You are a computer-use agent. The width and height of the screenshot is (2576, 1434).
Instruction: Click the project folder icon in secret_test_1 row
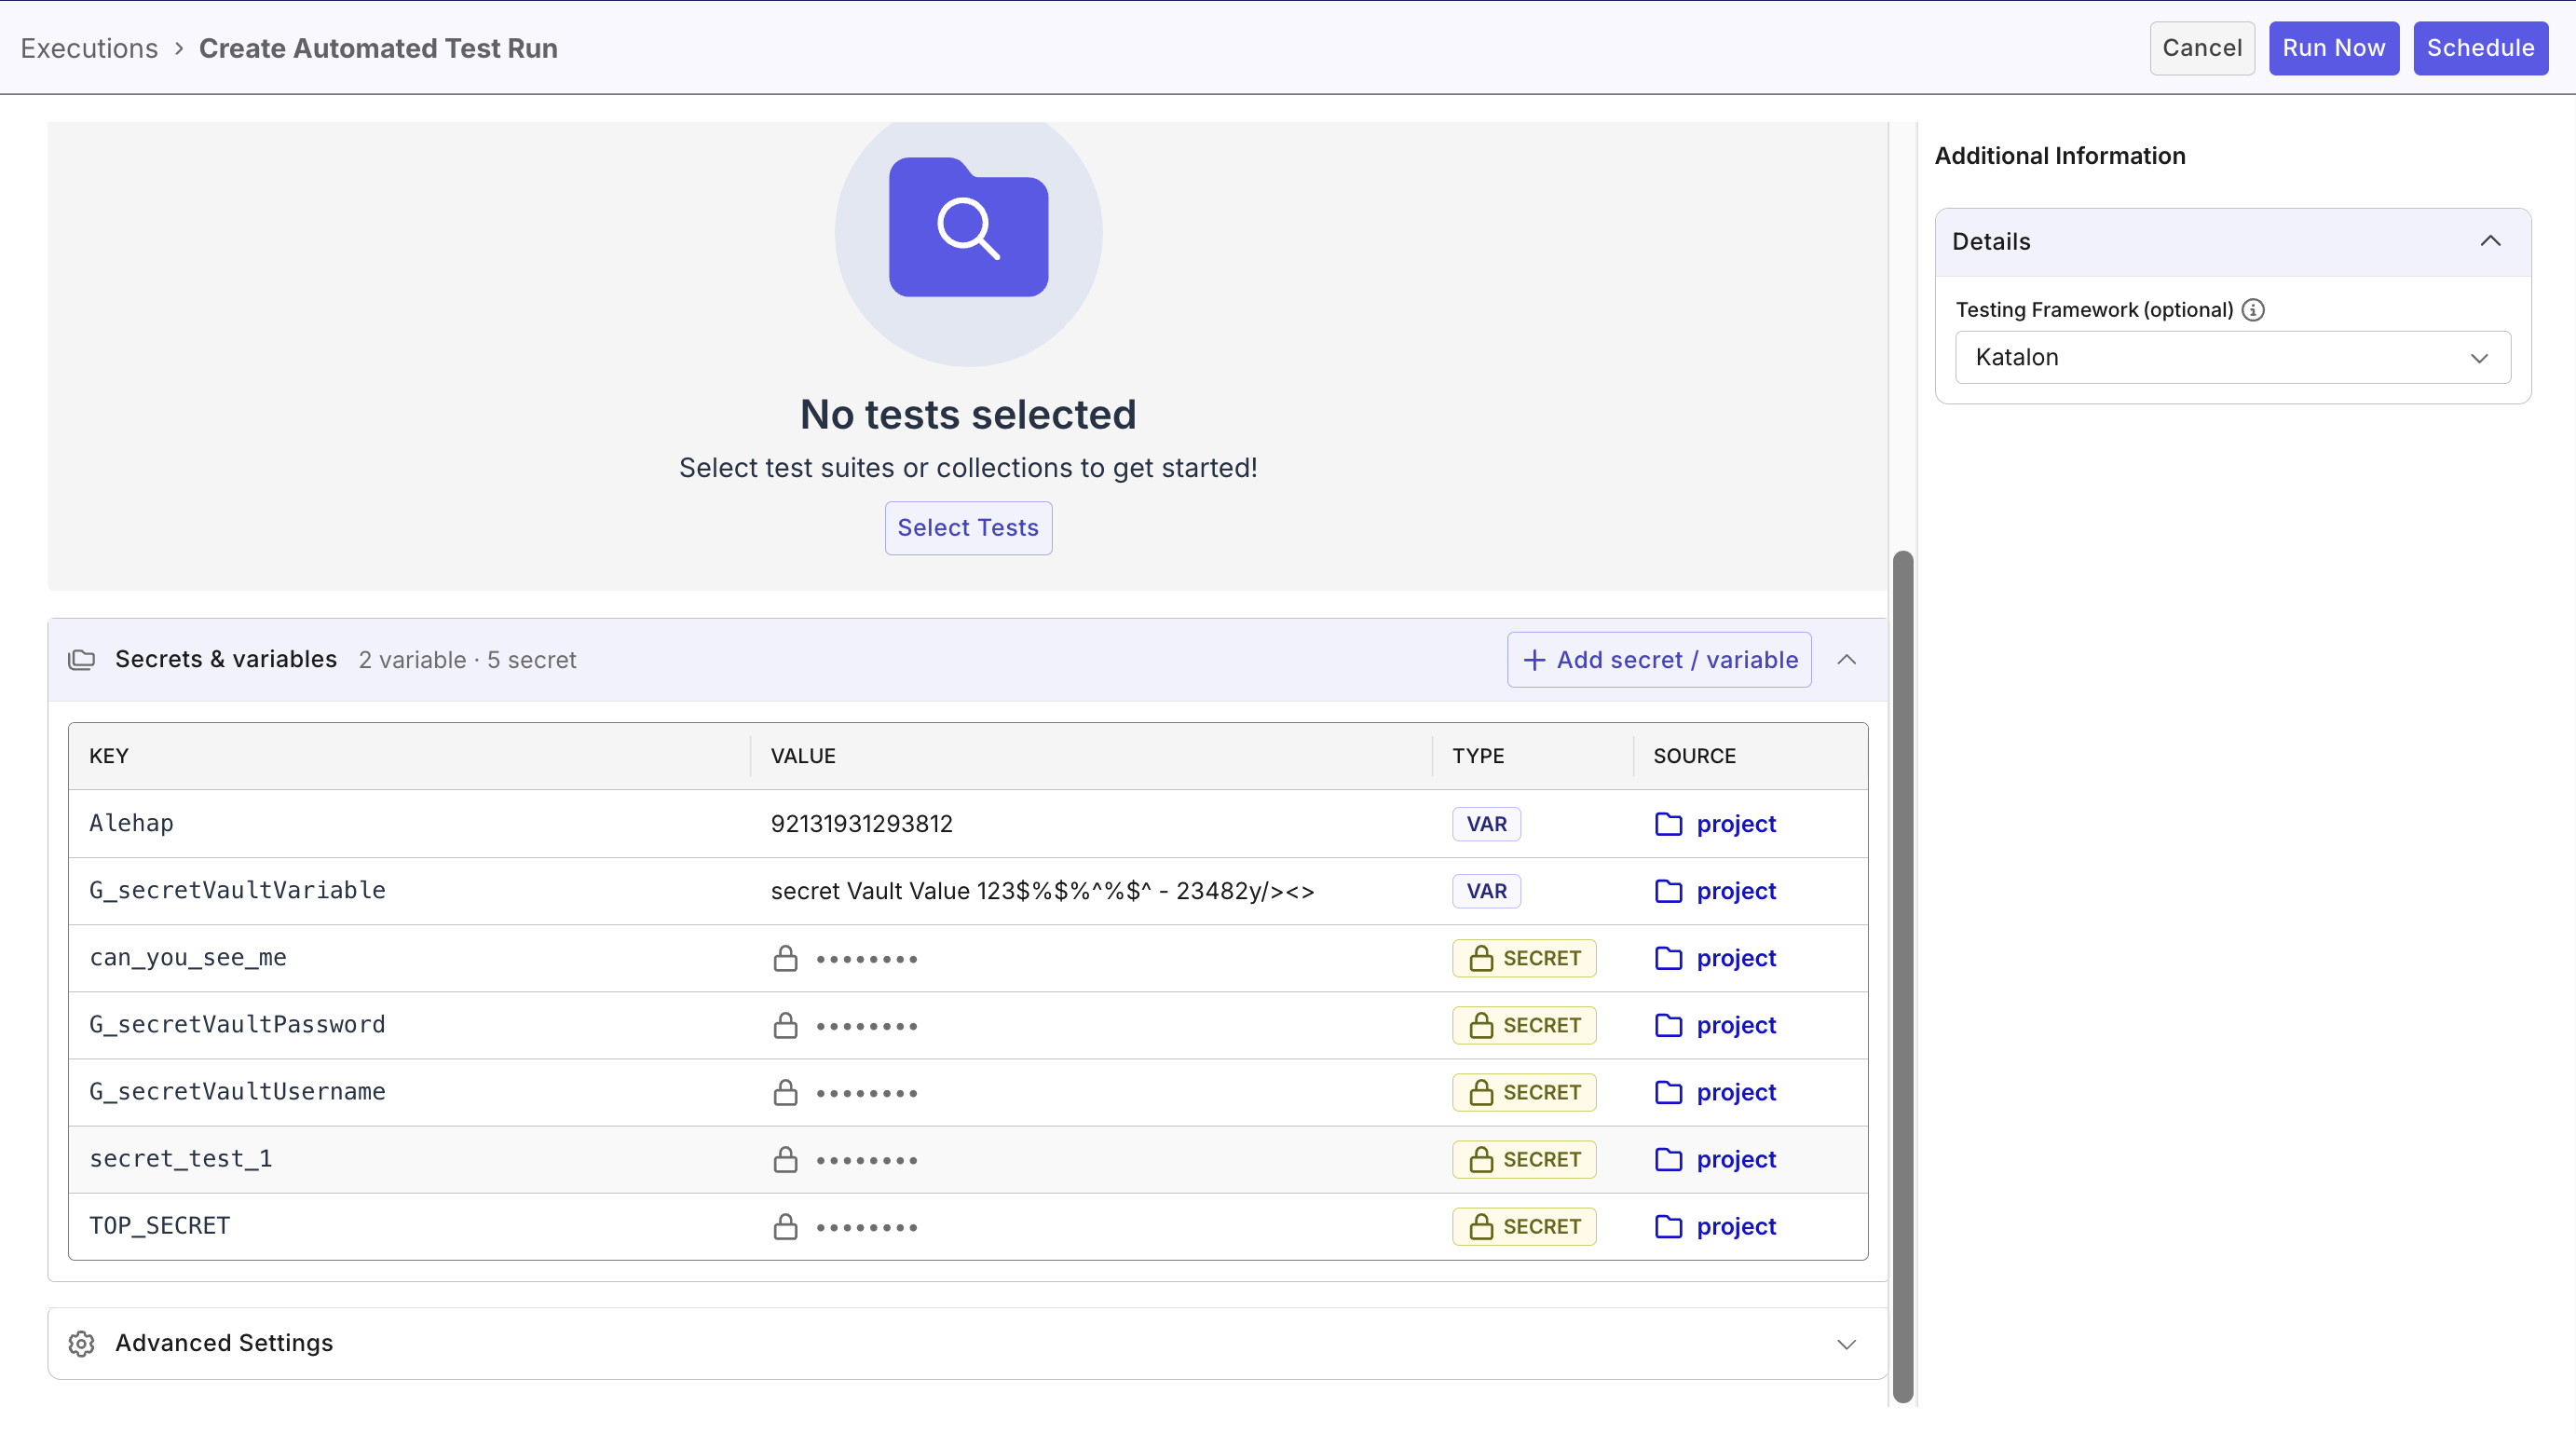click(1668, 1159)
